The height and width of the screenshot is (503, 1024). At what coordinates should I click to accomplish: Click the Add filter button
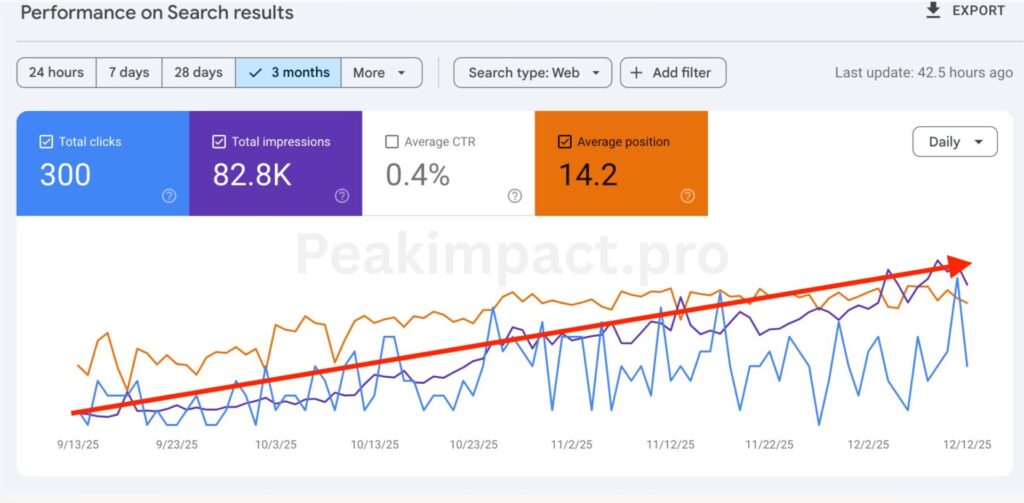[673, 73]
